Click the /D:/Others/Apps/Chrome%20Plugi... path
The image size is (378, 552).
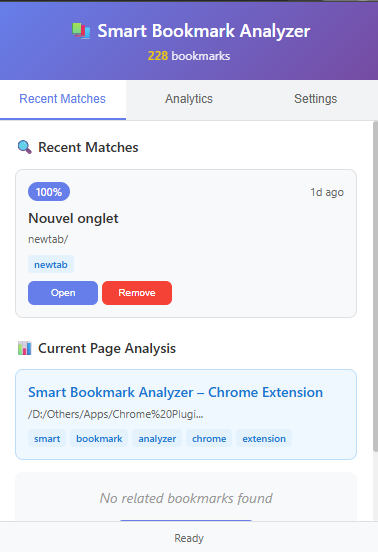tap(115, 414)
